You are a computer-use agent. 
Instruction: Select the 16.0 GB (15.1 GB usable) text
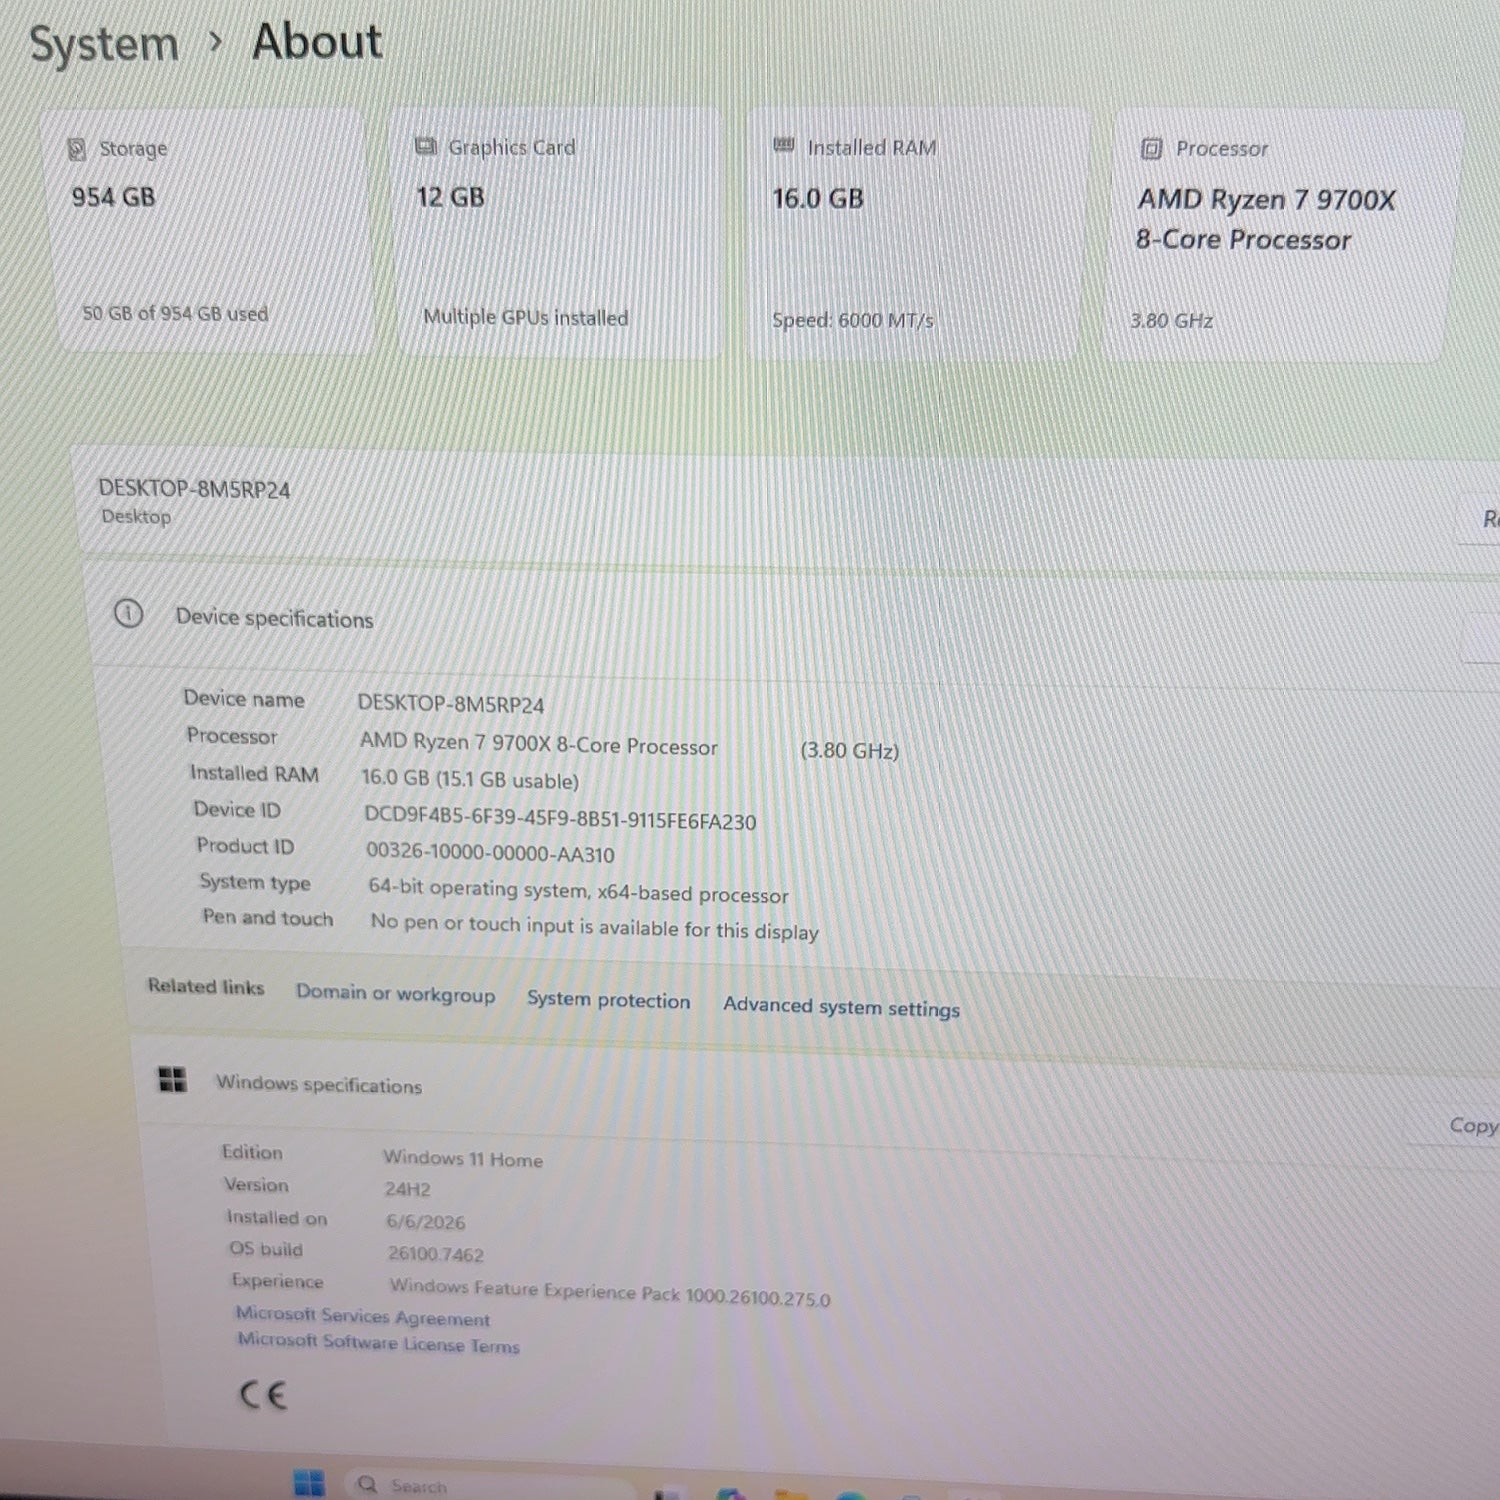click(x=470, y=779)
